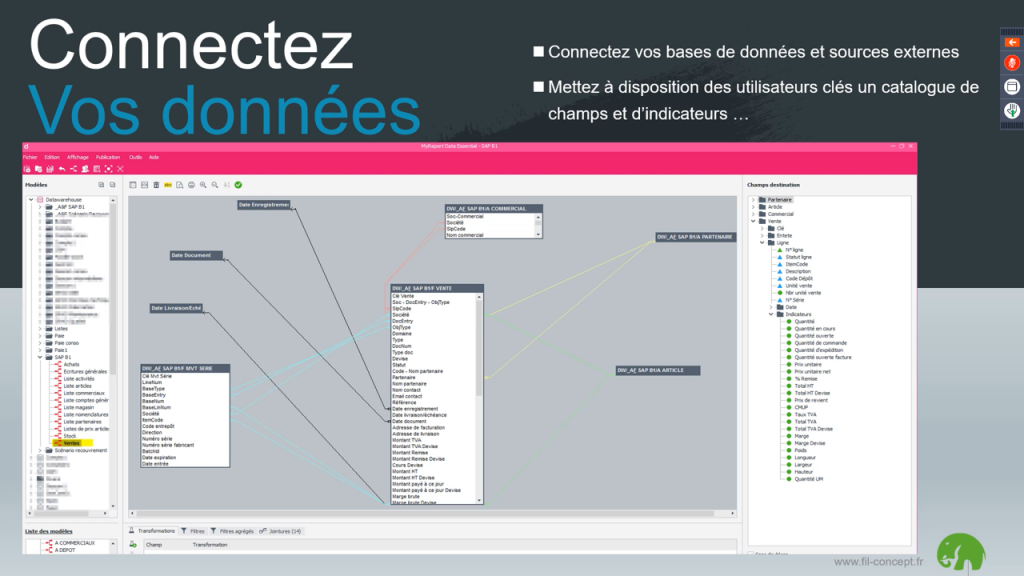Image resolution: width=1024 pixels, height=576 pixels.
Task: Open the Fichier menu
Action: 30,157
